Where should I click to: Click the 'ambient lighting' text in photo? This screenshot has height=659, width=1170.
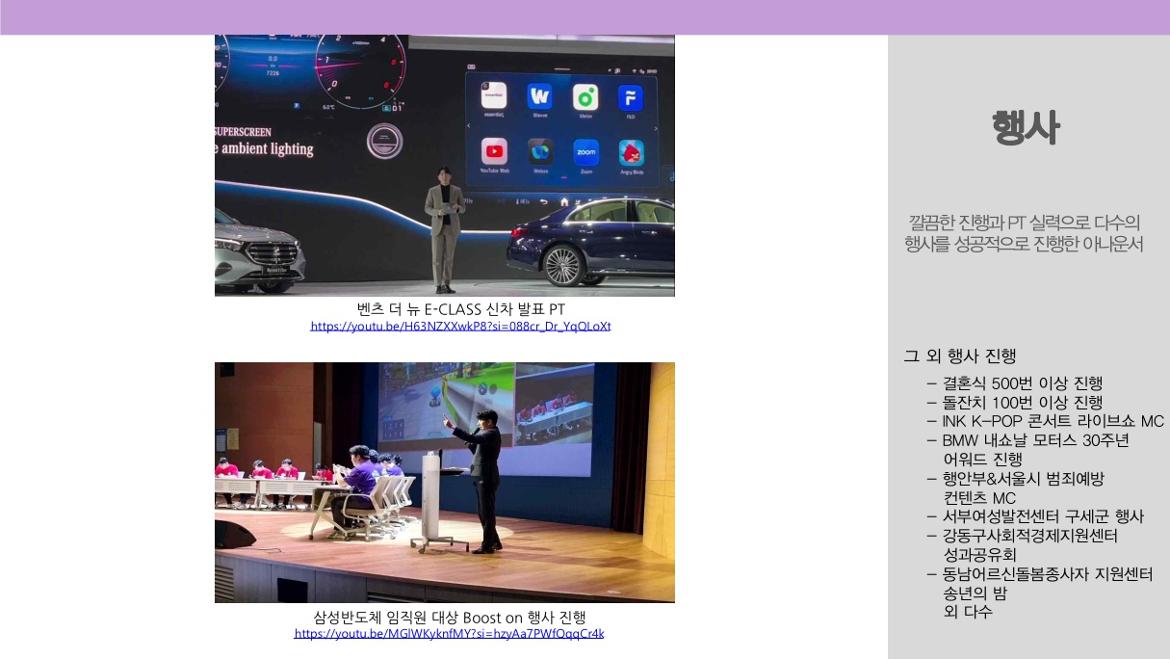click(x=267, y=149)
